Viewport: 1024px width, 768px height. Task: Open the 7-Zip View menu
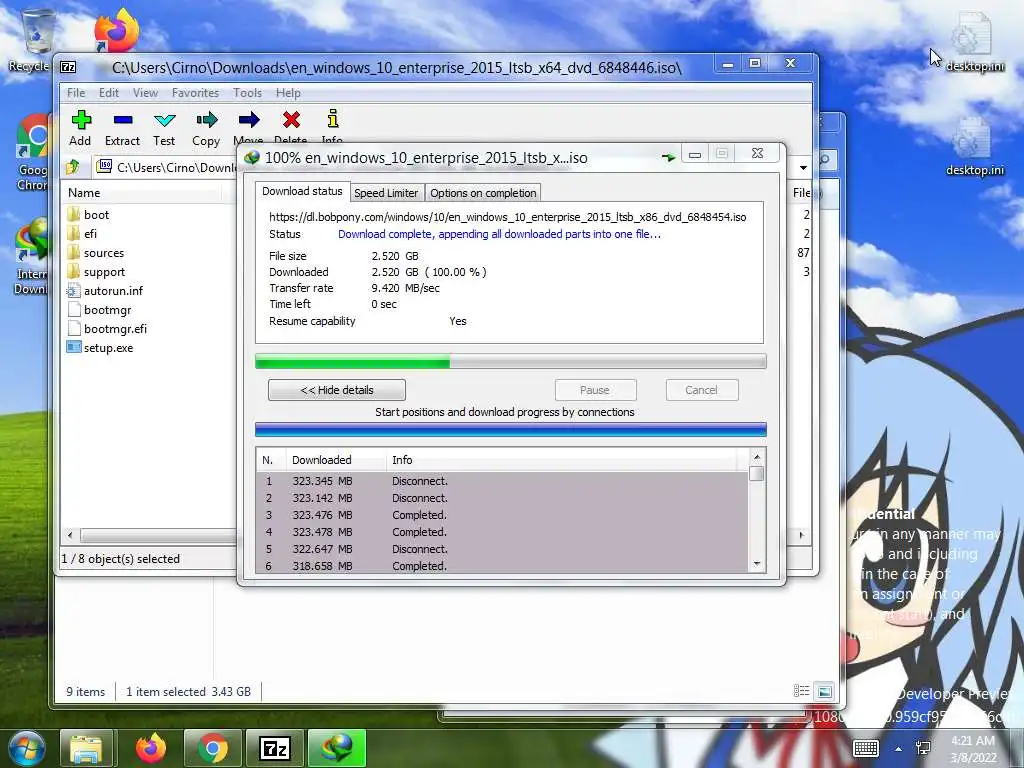click(x=145, y=93)
